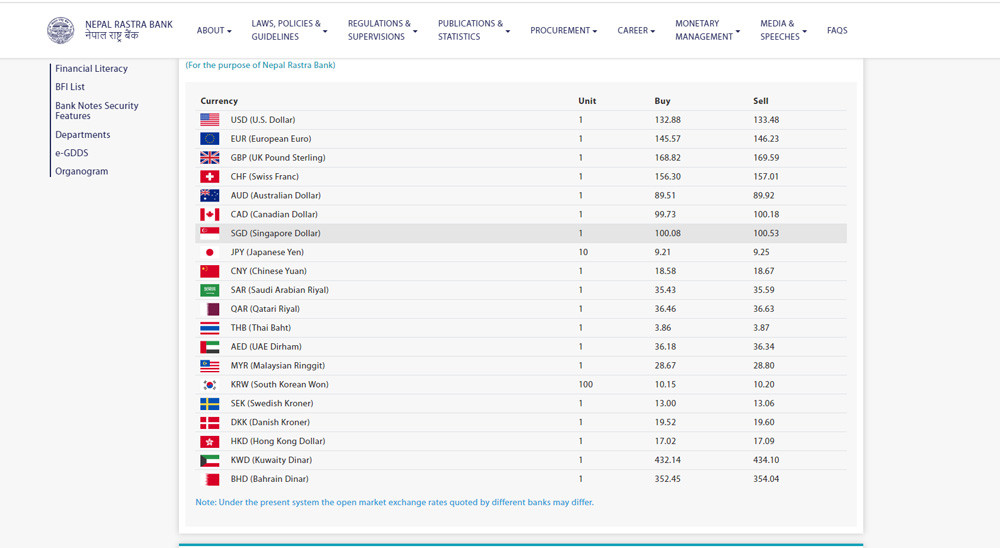Click the DKK Danish flag icon
Viewport: 1000px width, 548px height.
tap(209, 422)
